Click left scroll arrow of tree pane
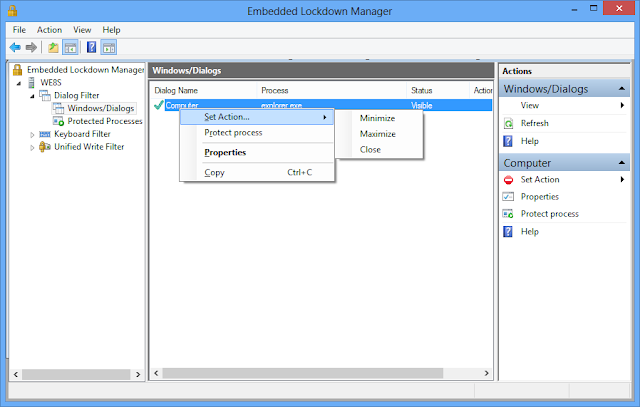Viewport: 640px width, 407px height. 16,374
